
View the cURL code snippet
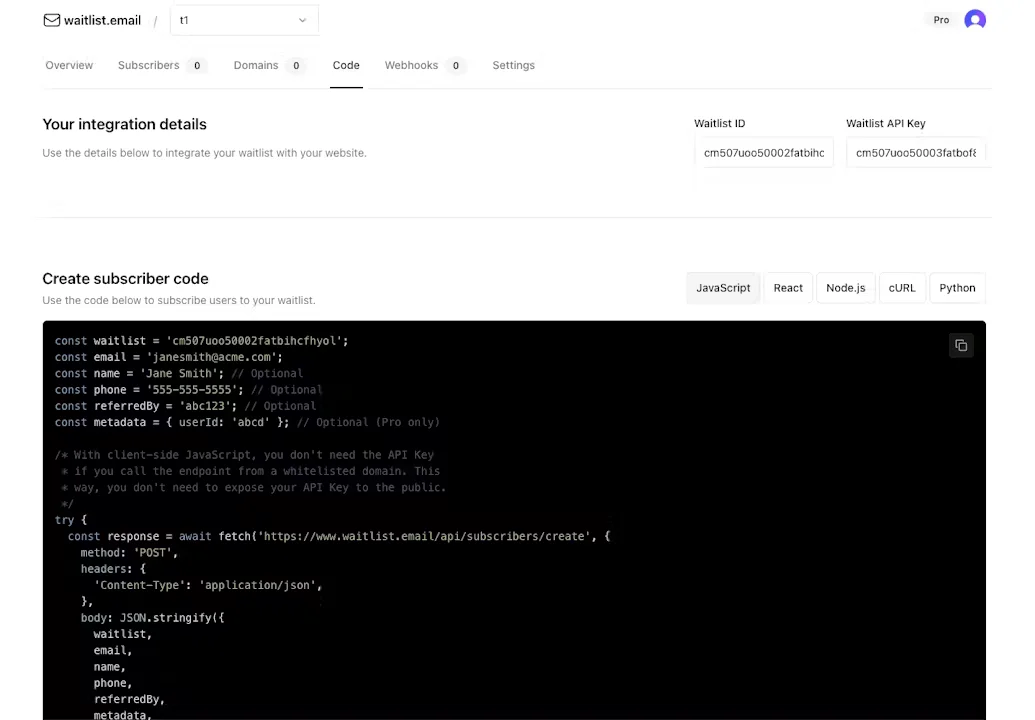pyautogui.click(x=901, y=287)
